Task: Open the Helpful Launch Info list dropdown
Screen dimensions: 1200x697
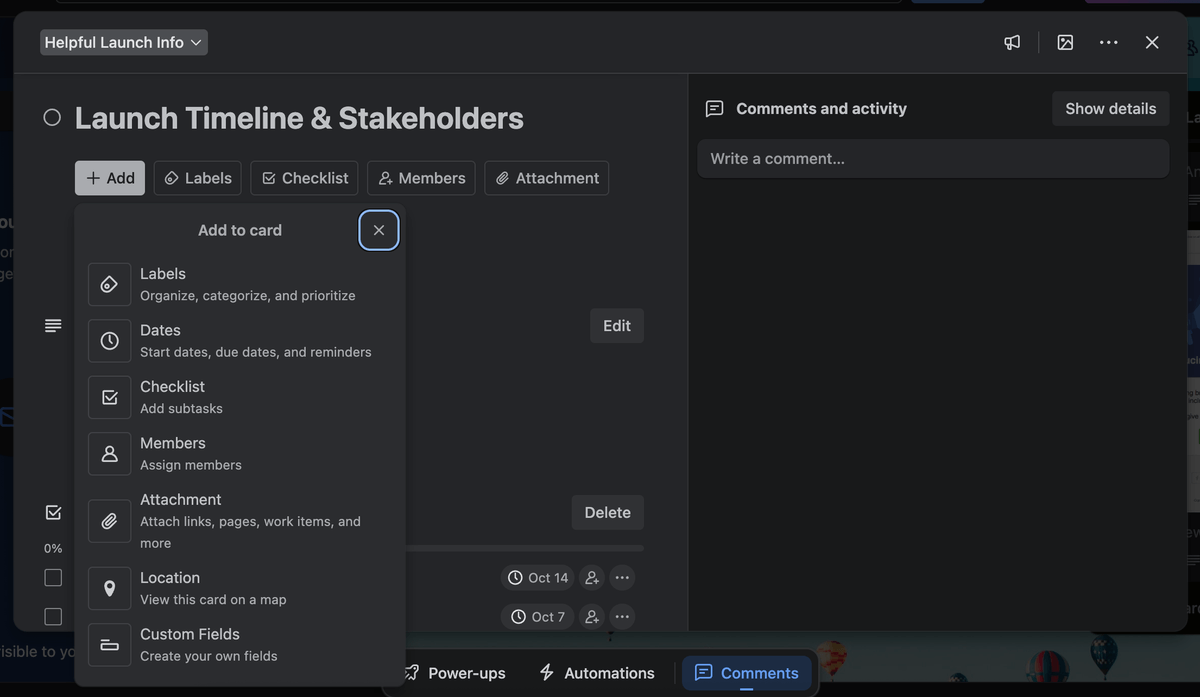Action: (x=123, y=42)
